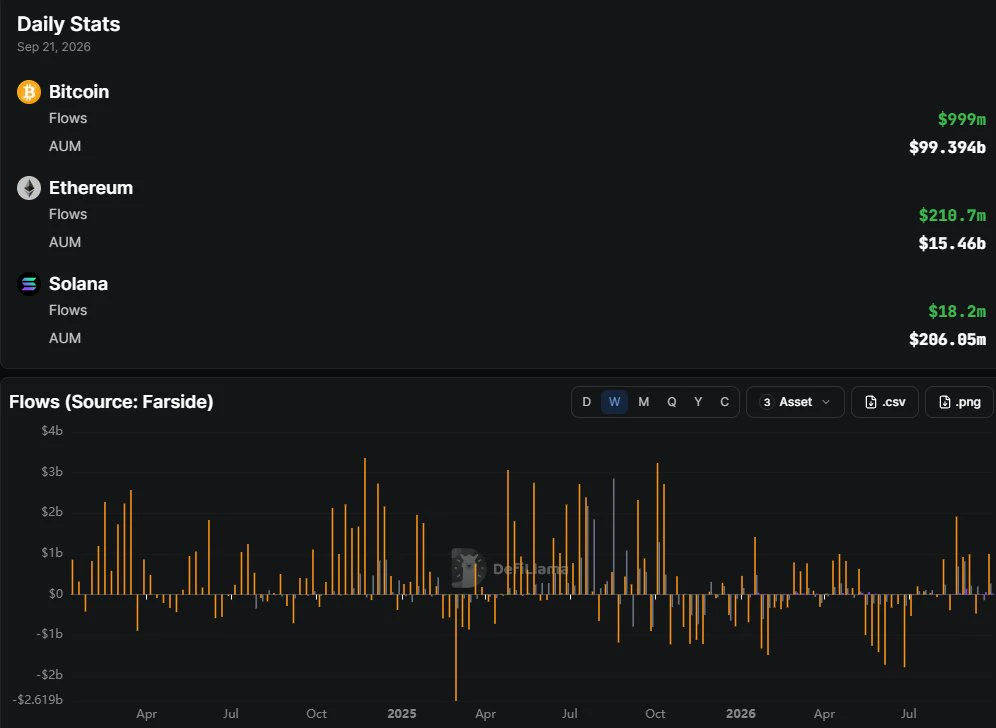Switch chart to Monthly (M) interval
Image resolution: width=996 pixels, height=728 pixels.
coord(643,402)
